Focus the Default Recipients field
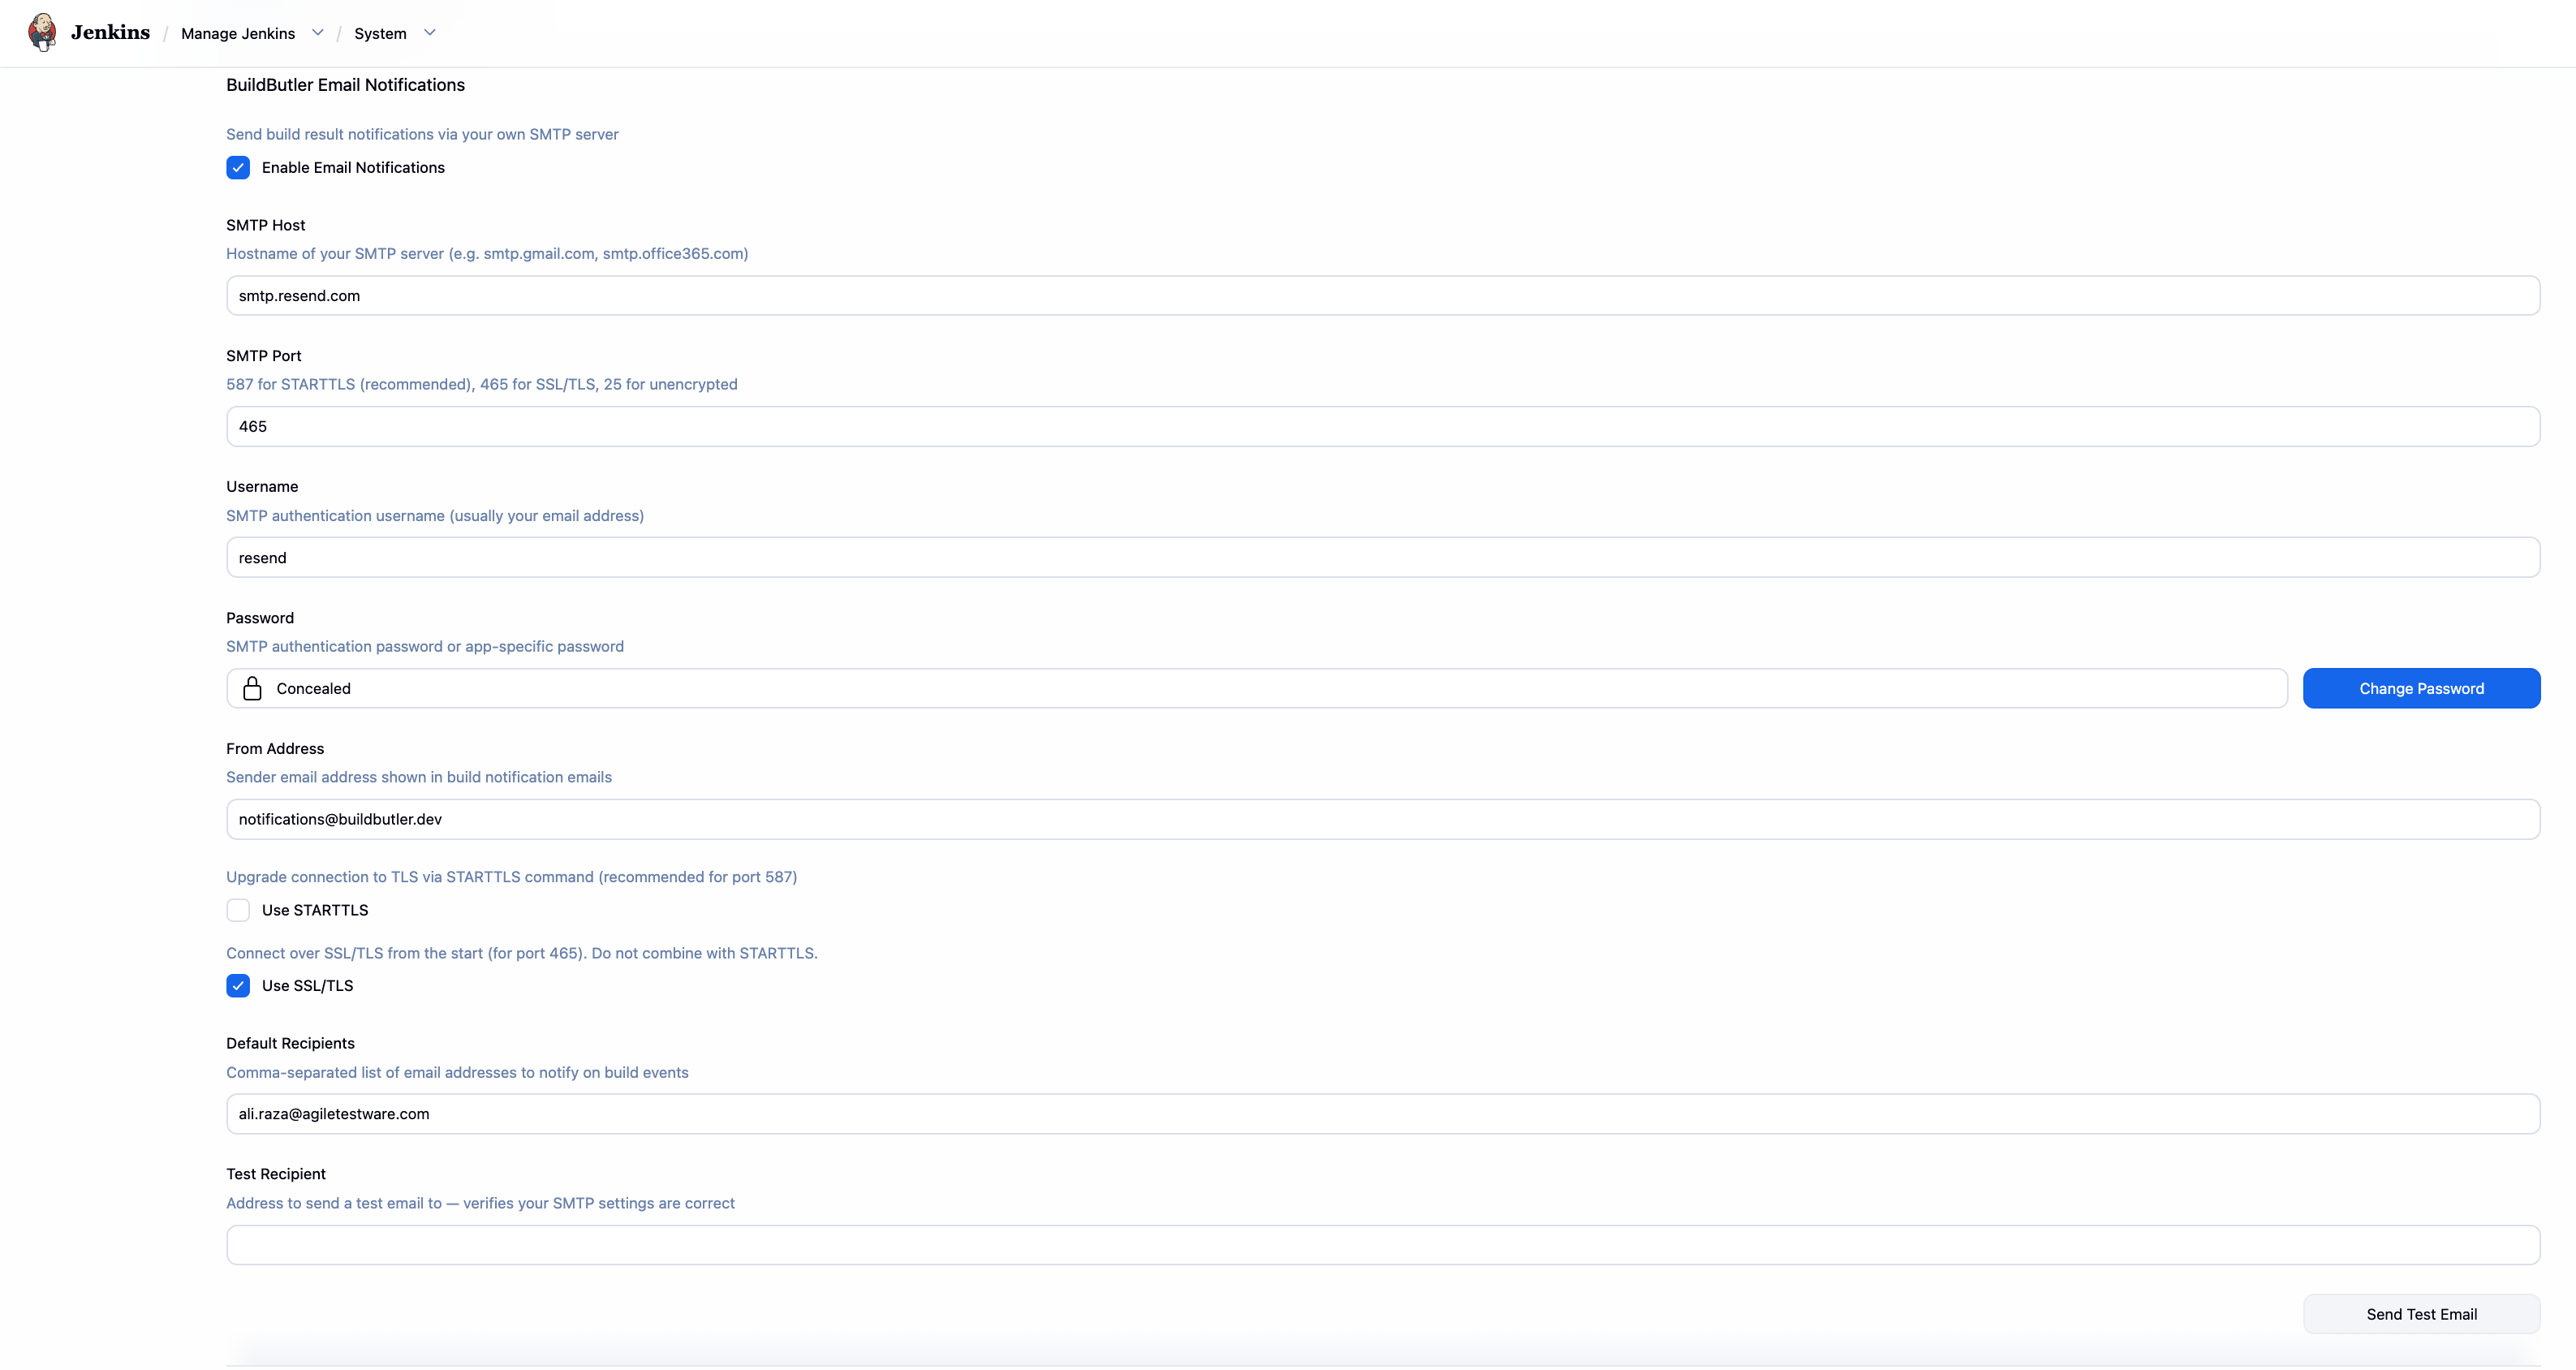This screenshot has width=2576, height=1370. pos(1382,1114)
